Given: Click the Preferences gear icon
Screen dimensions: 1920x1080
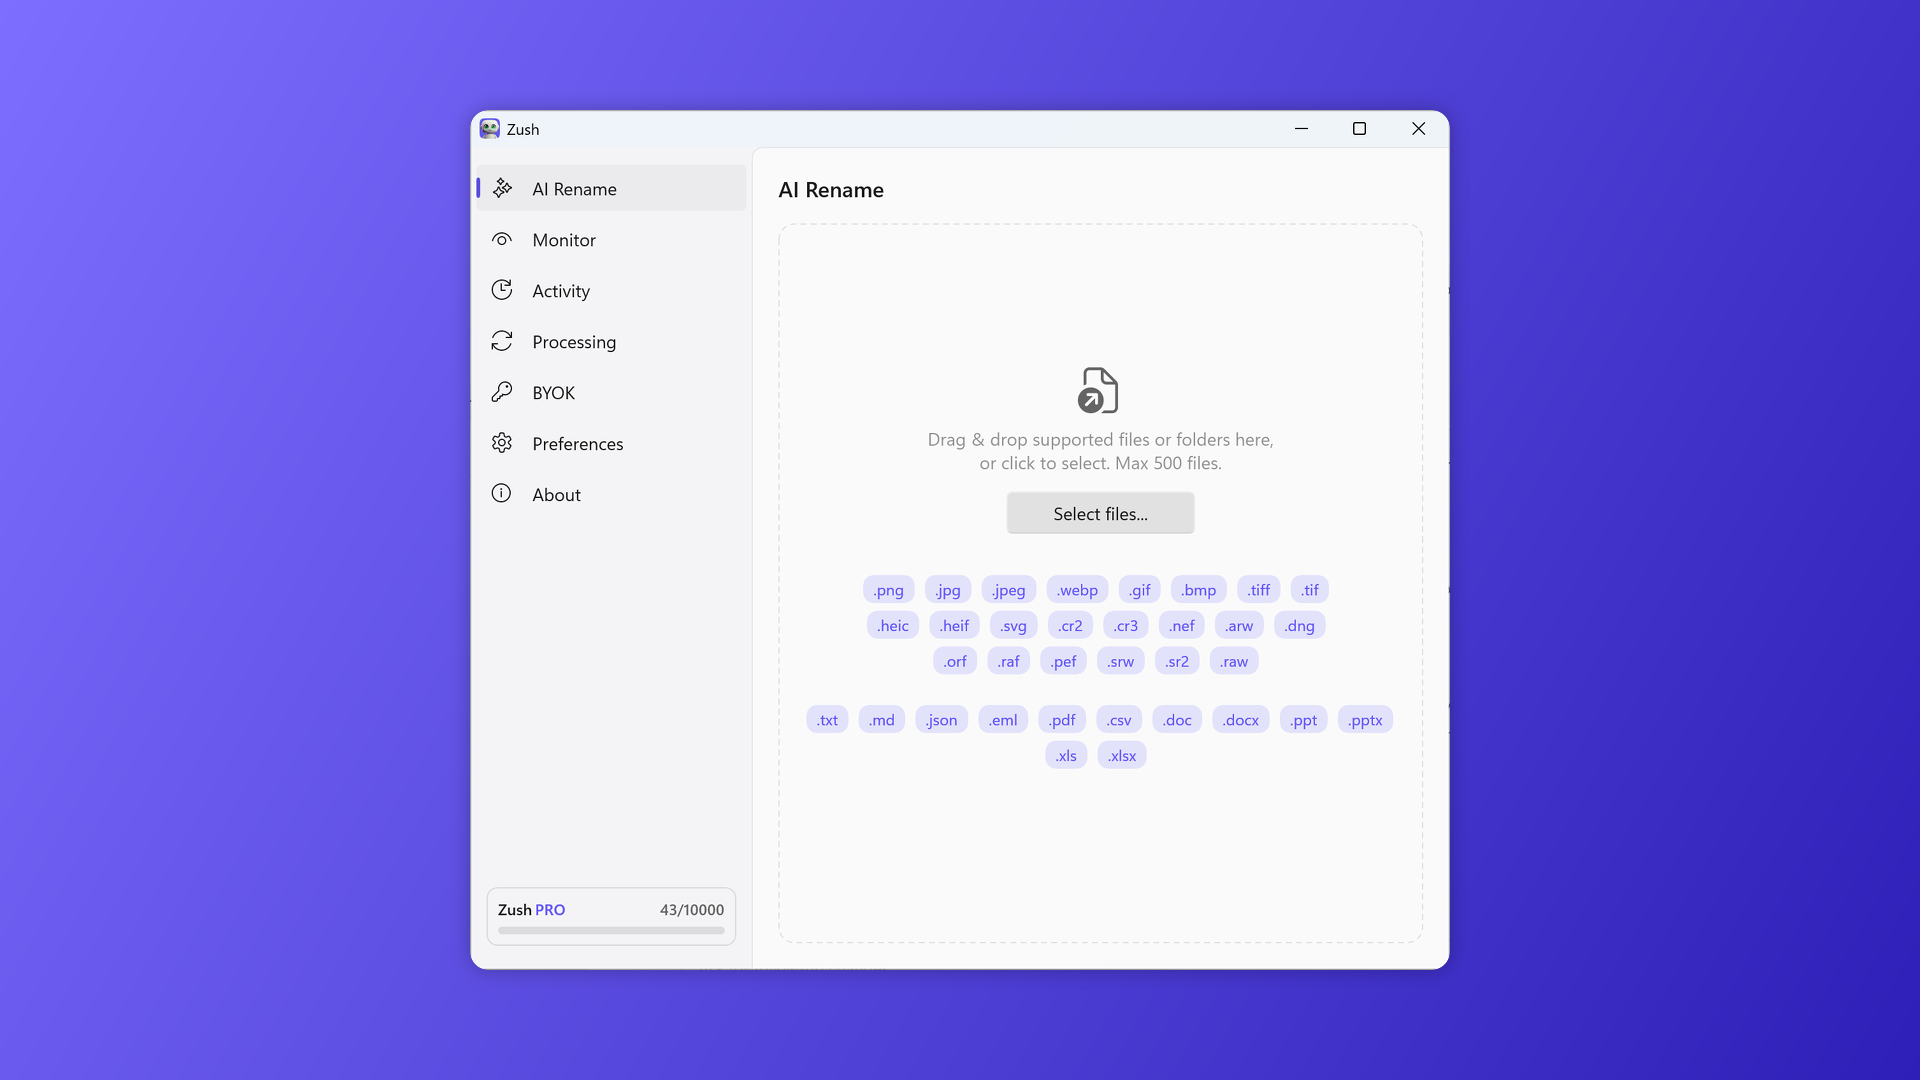Looking at the screenshot, I should click(502, 443).
